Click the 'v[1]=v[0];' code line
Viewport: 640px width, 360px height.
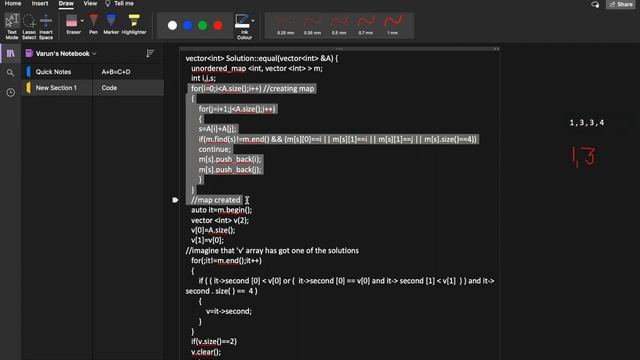pyautogui.click(x=207, y=240)
